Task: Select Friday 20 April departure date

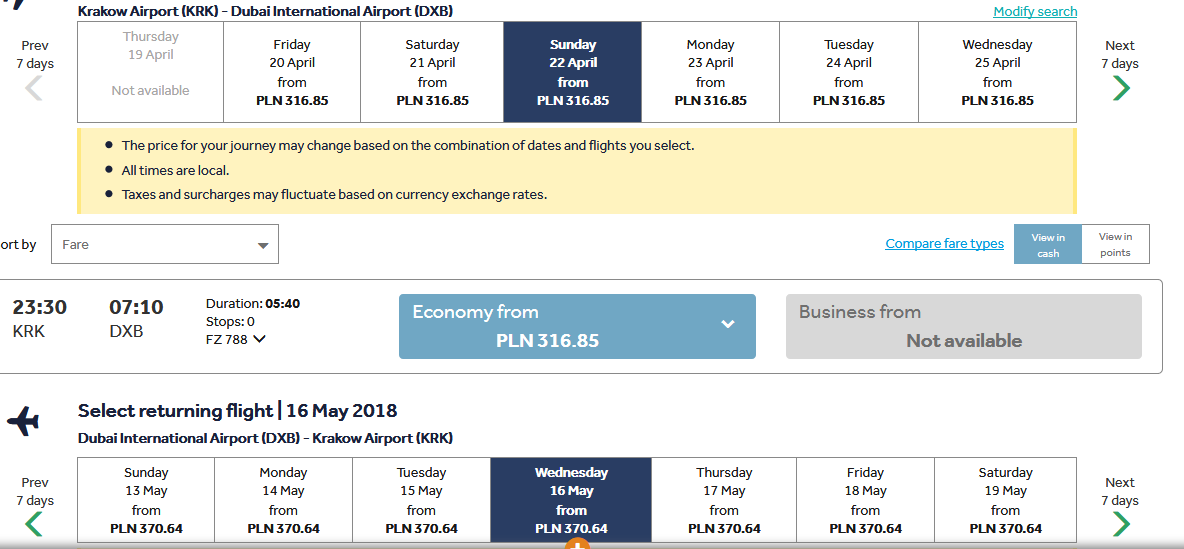Action: [x=291, y=72]
